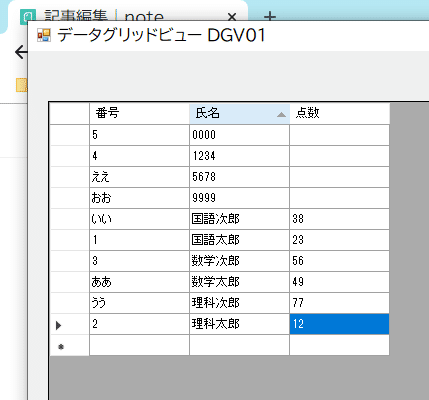This screenshot has height=400, width=429.
Task: Select score cell with value 56
Action: (x=339, y=261)
